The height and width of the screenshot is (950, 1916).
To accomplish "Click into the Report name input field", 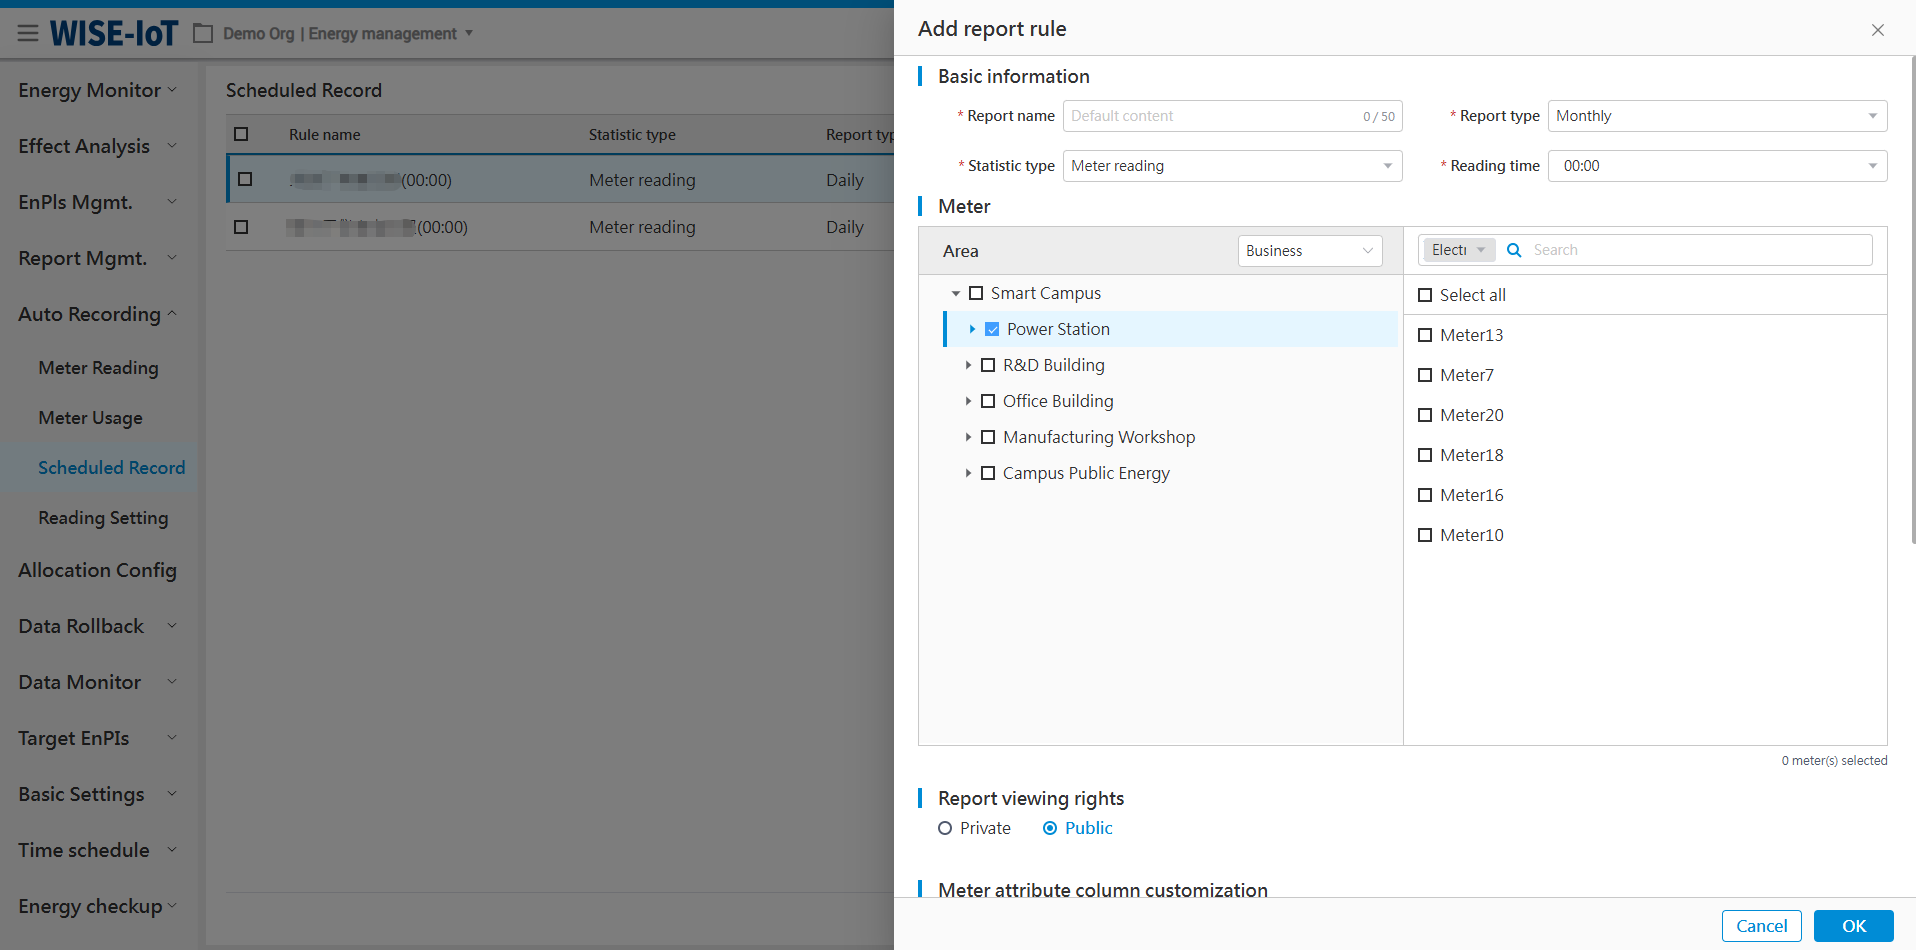I will pos(1212,116).
